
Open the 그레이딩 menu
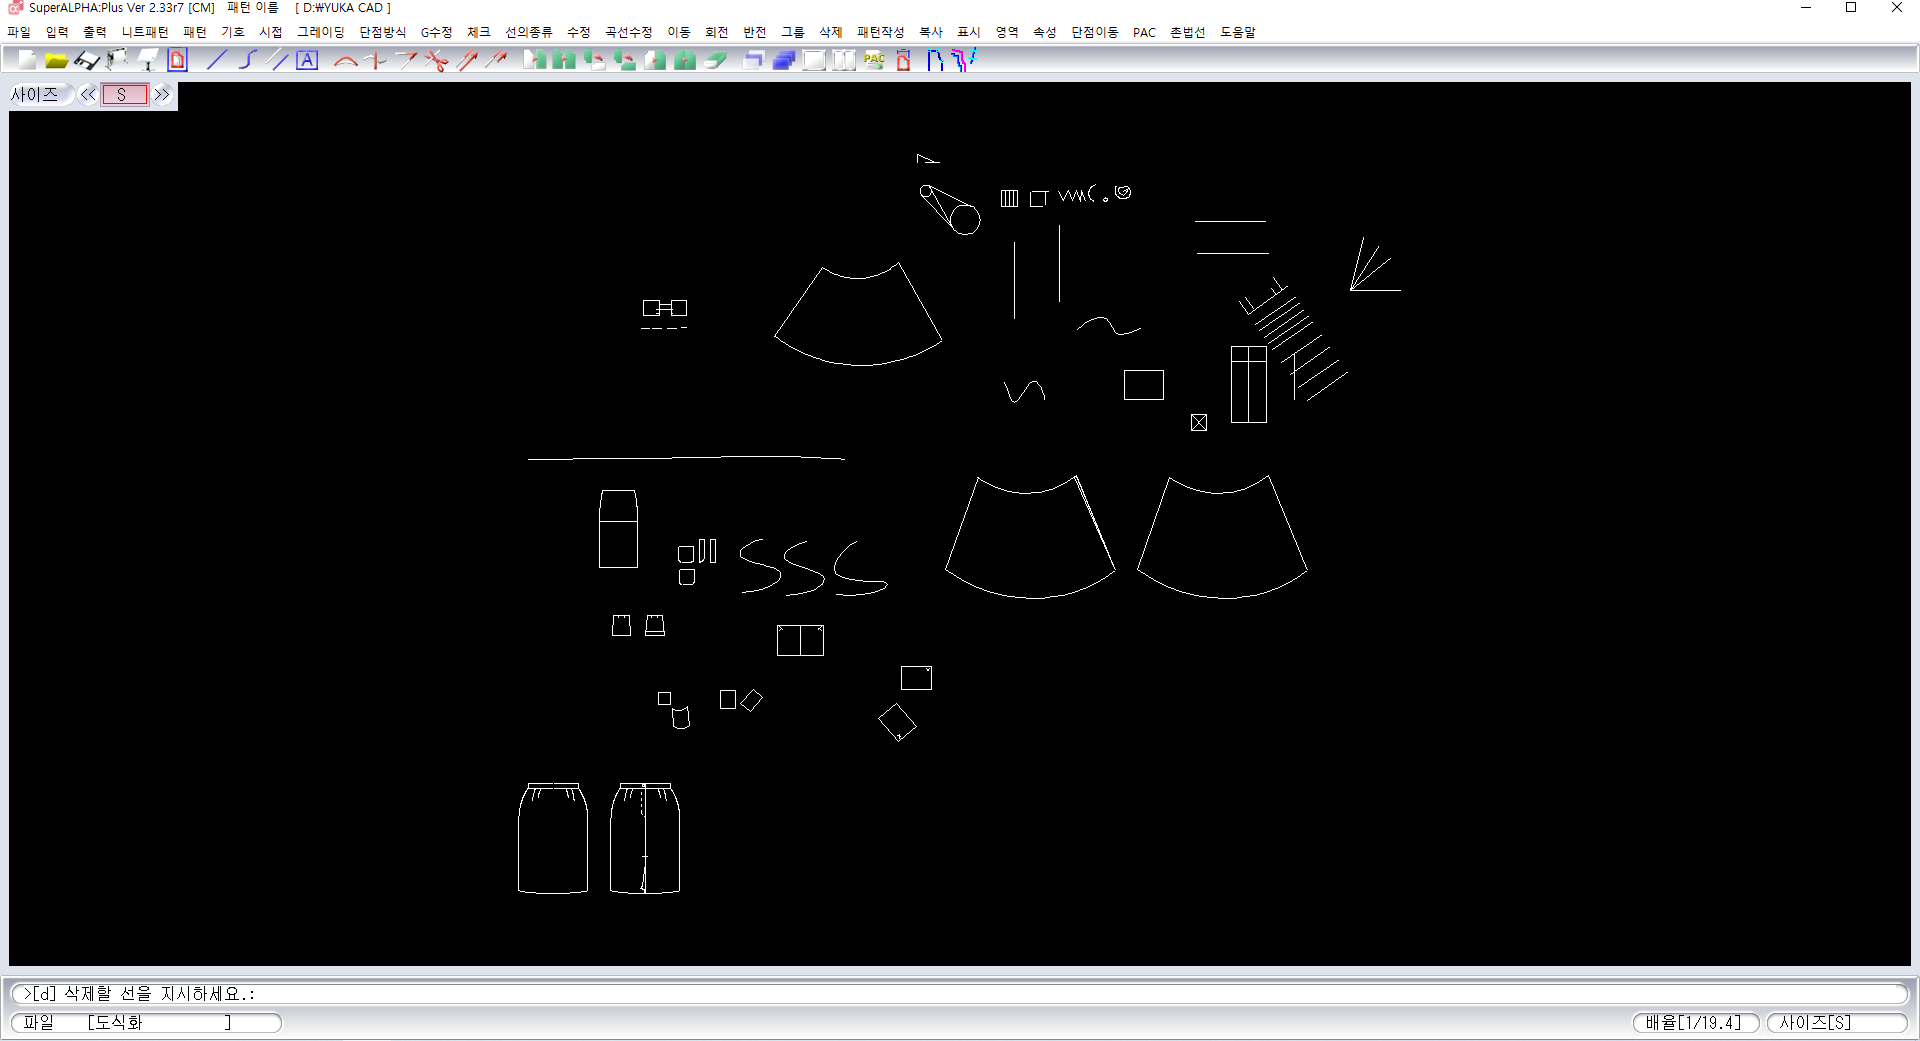320,32
